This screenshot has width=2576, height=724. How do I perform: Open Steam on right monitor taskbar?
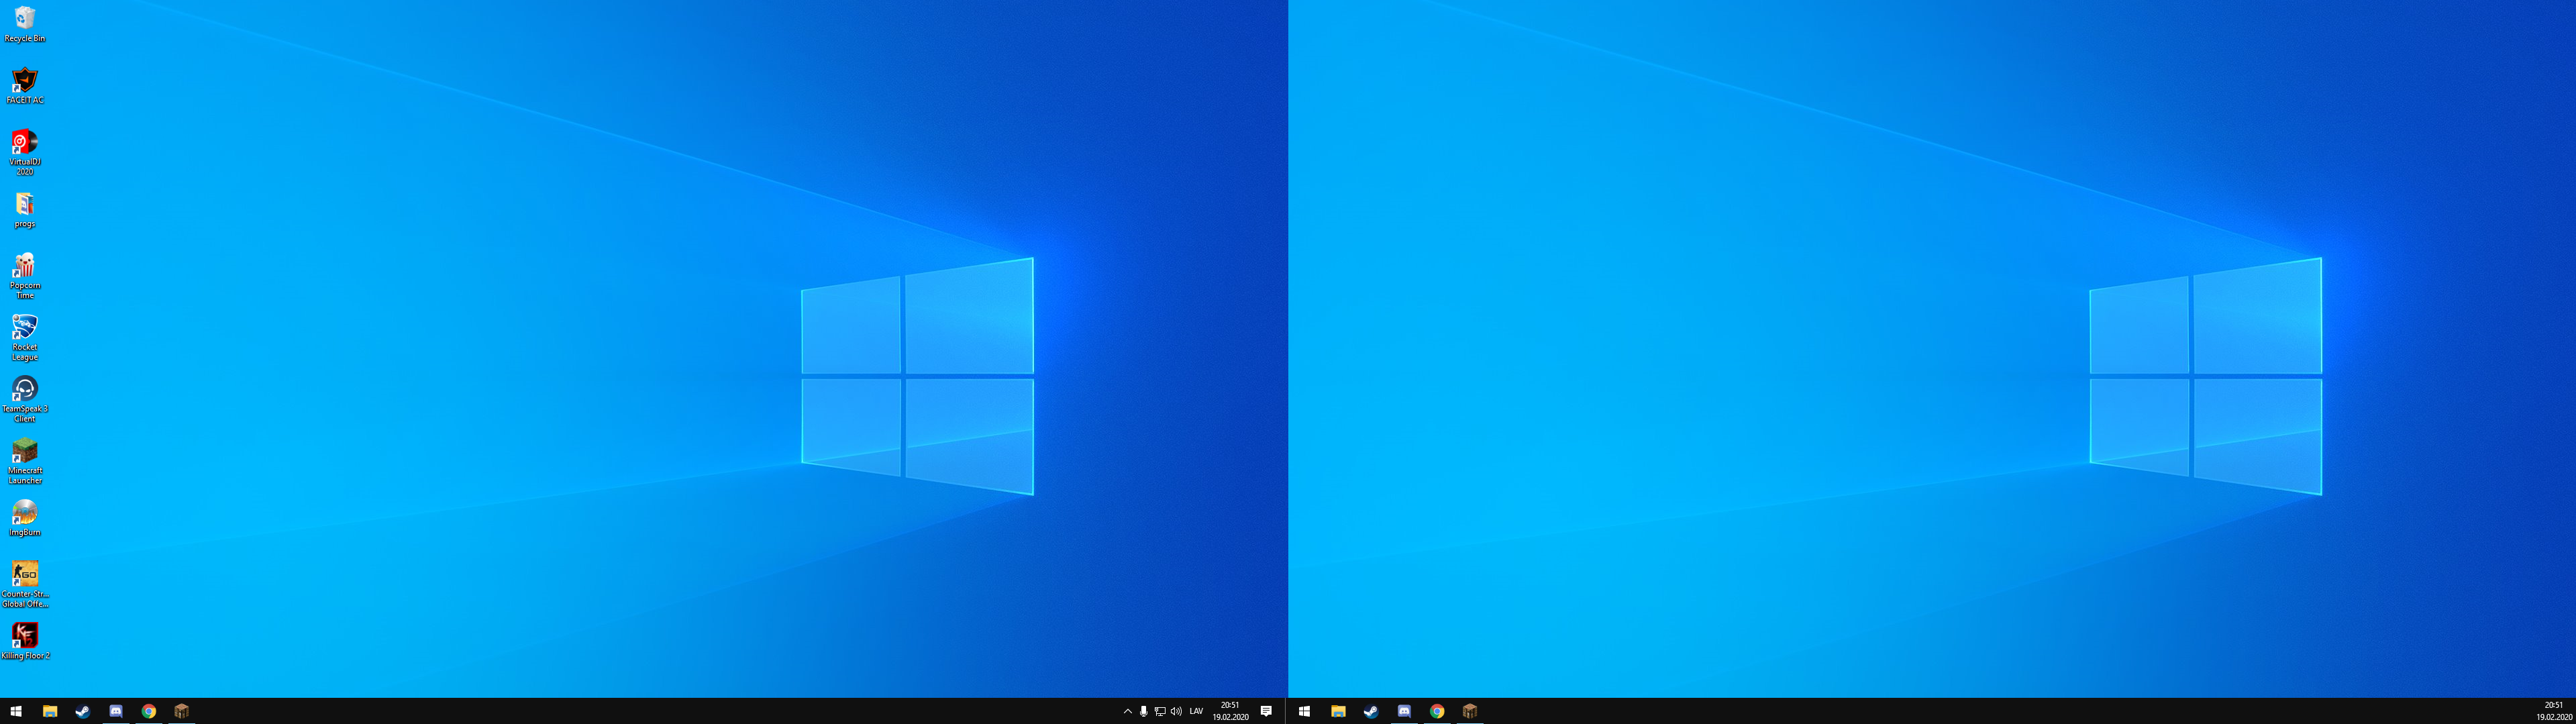(1371, 711)
